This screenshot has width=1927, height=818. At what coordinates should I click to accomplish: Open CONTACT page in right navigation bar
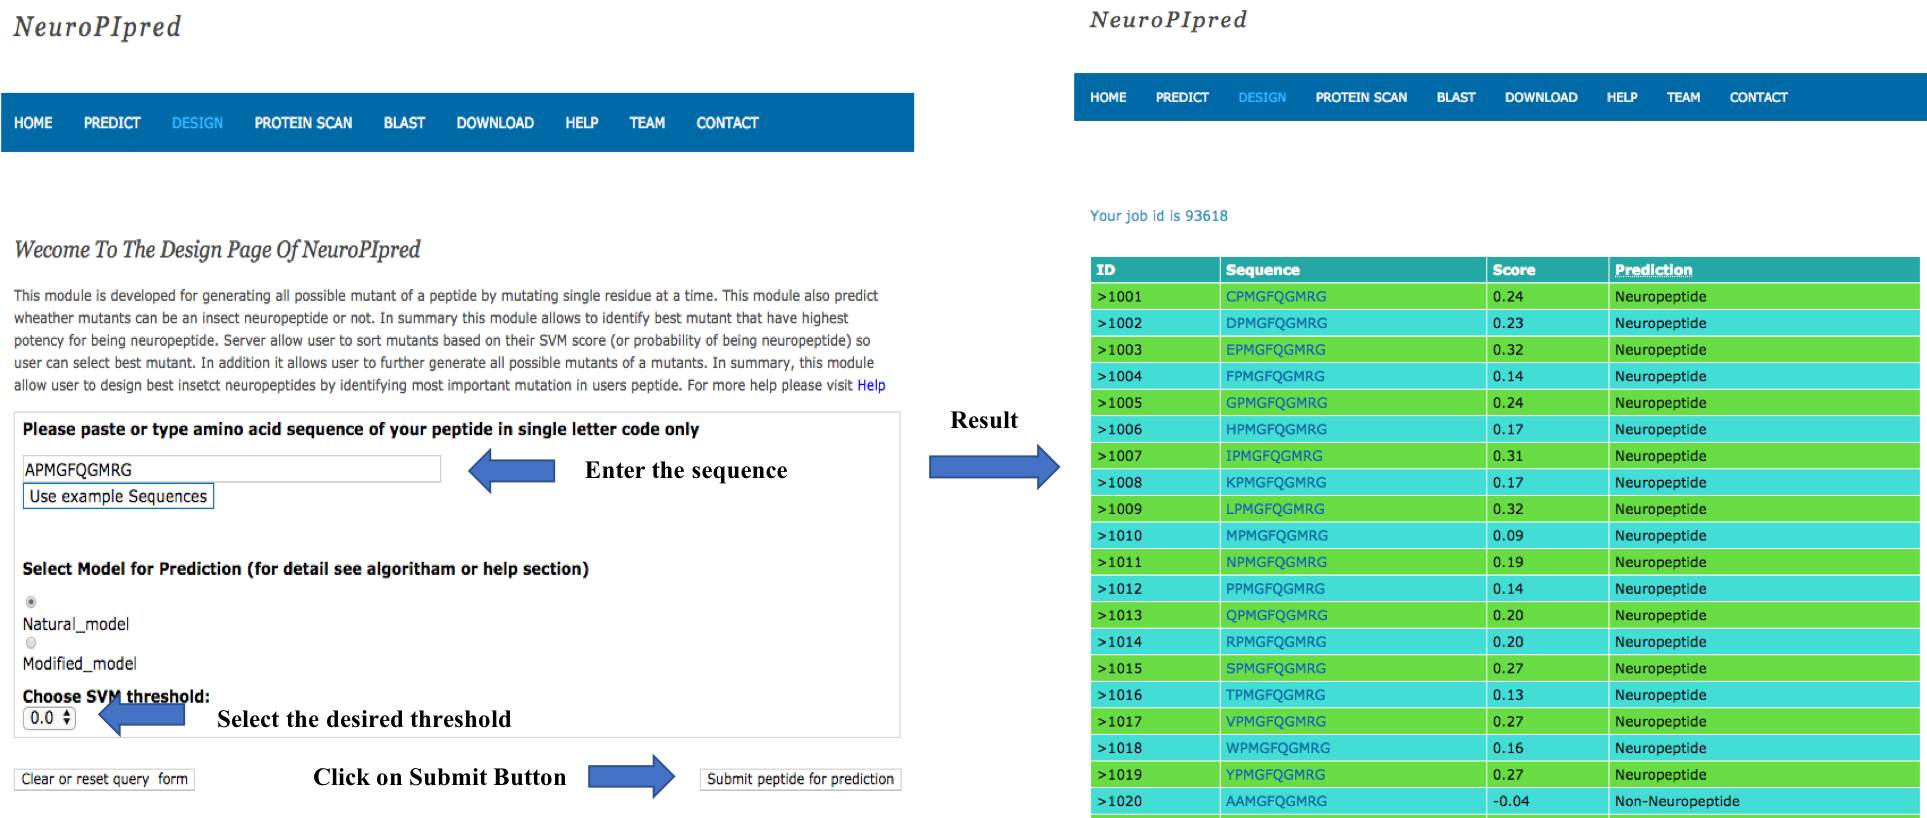coord(1758,97)
